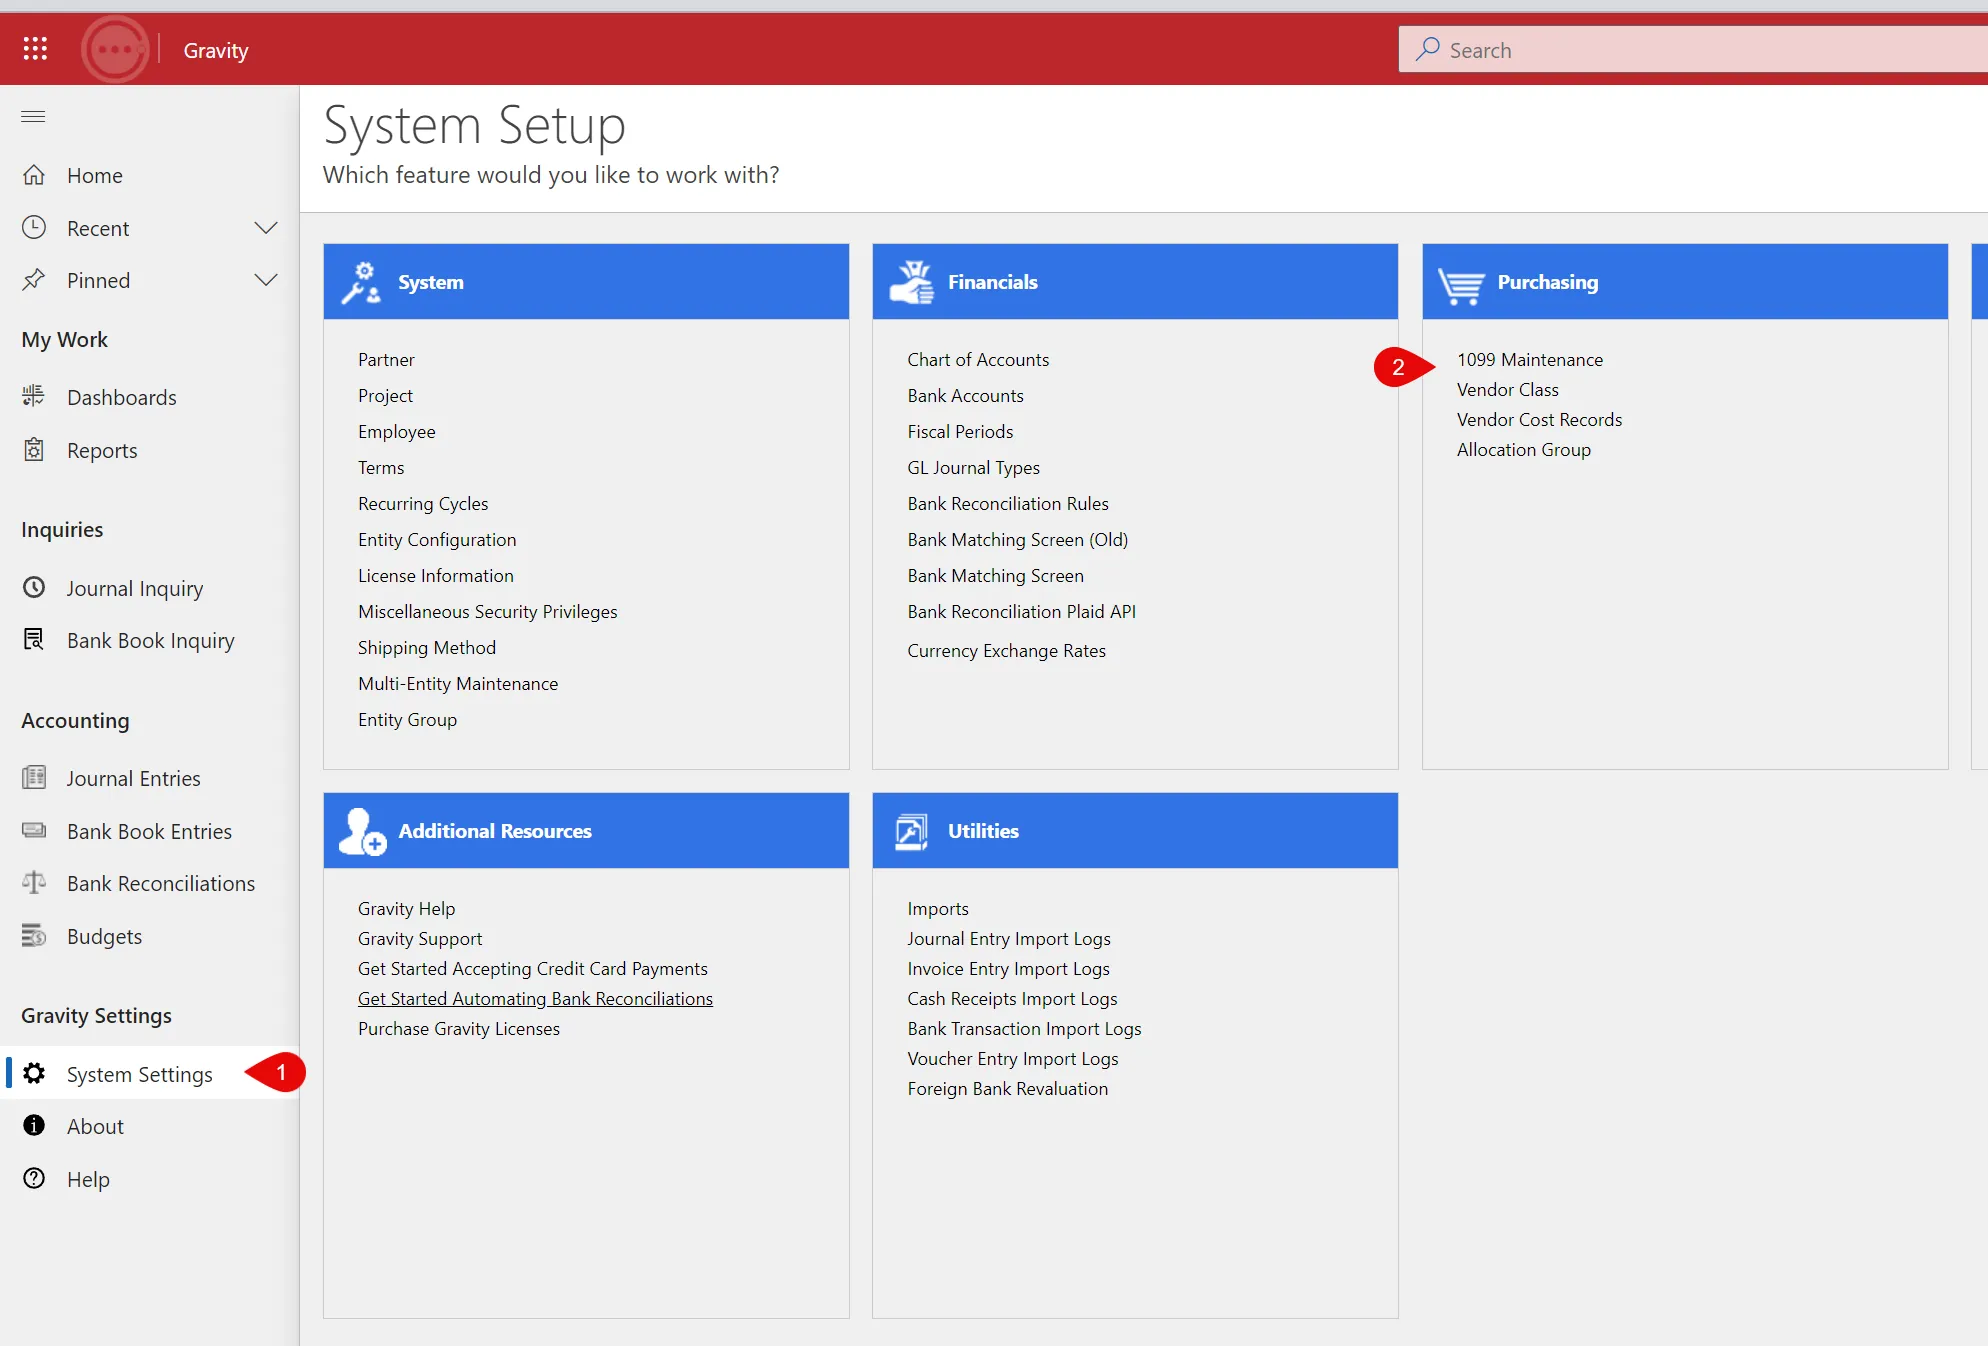Collapse the sidebar with hamburger icon
The height and width of the screenshot is (1346, 1988).
tap(33, 116)
